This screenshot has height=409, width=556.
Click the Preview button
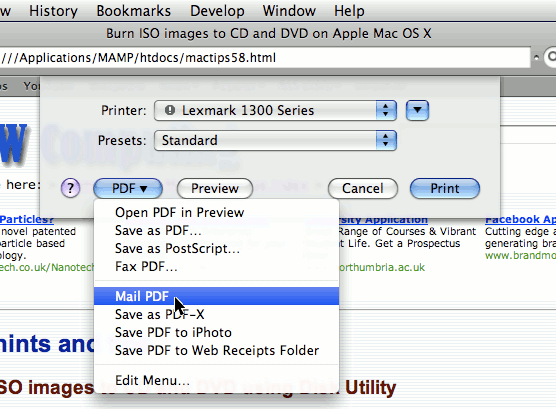pyautogui.click(x=215, y=188)
